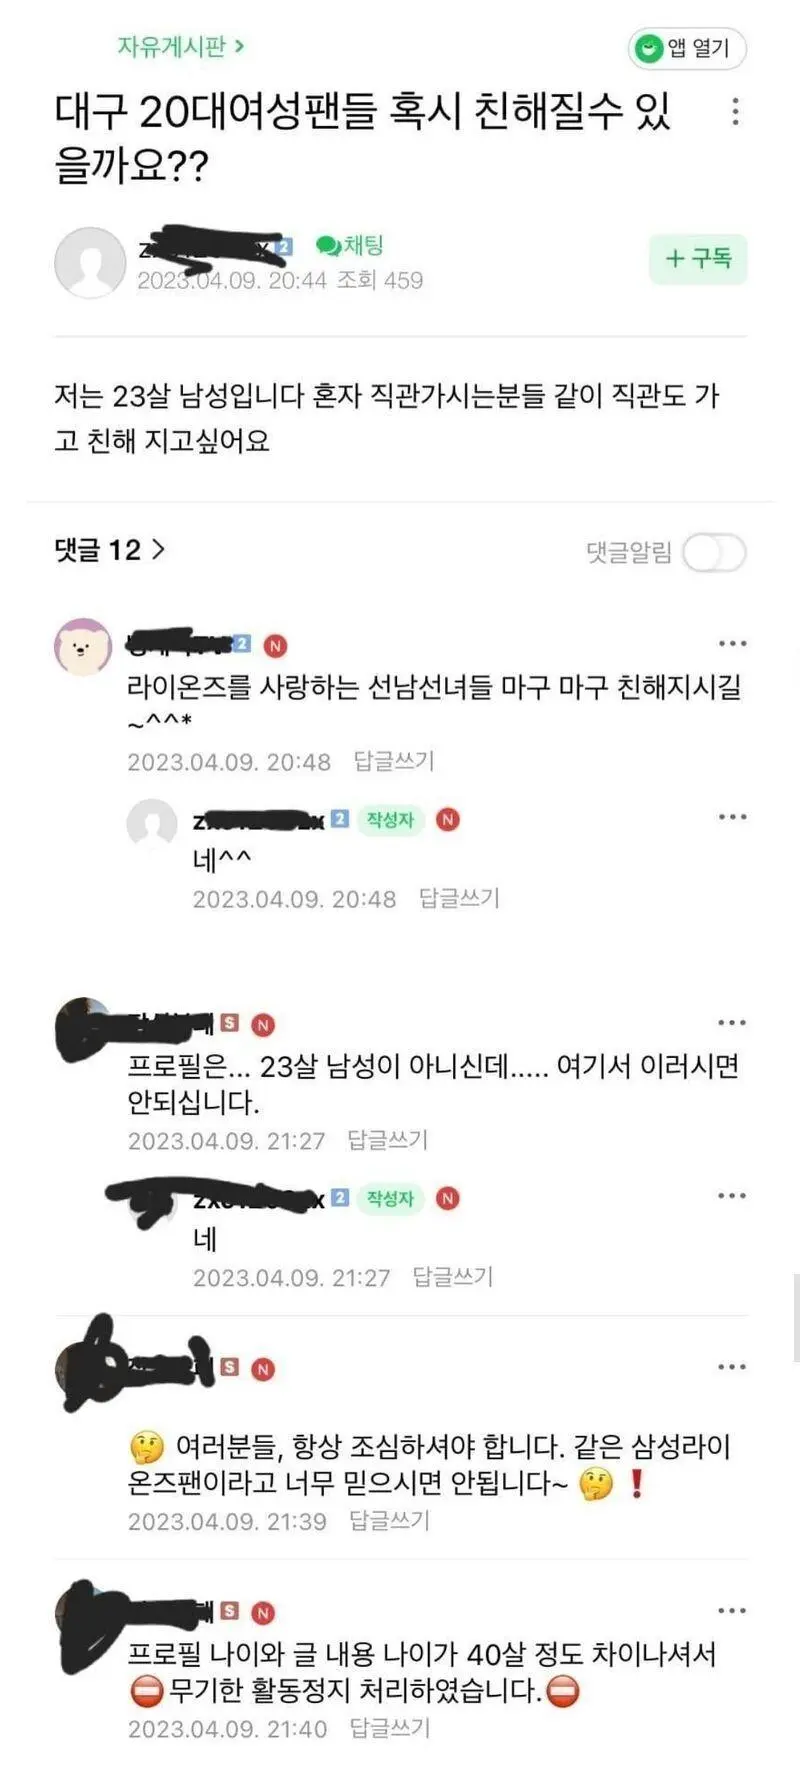
Task: Open the vertical three-dot post menu
Action: tap(735, 112)
